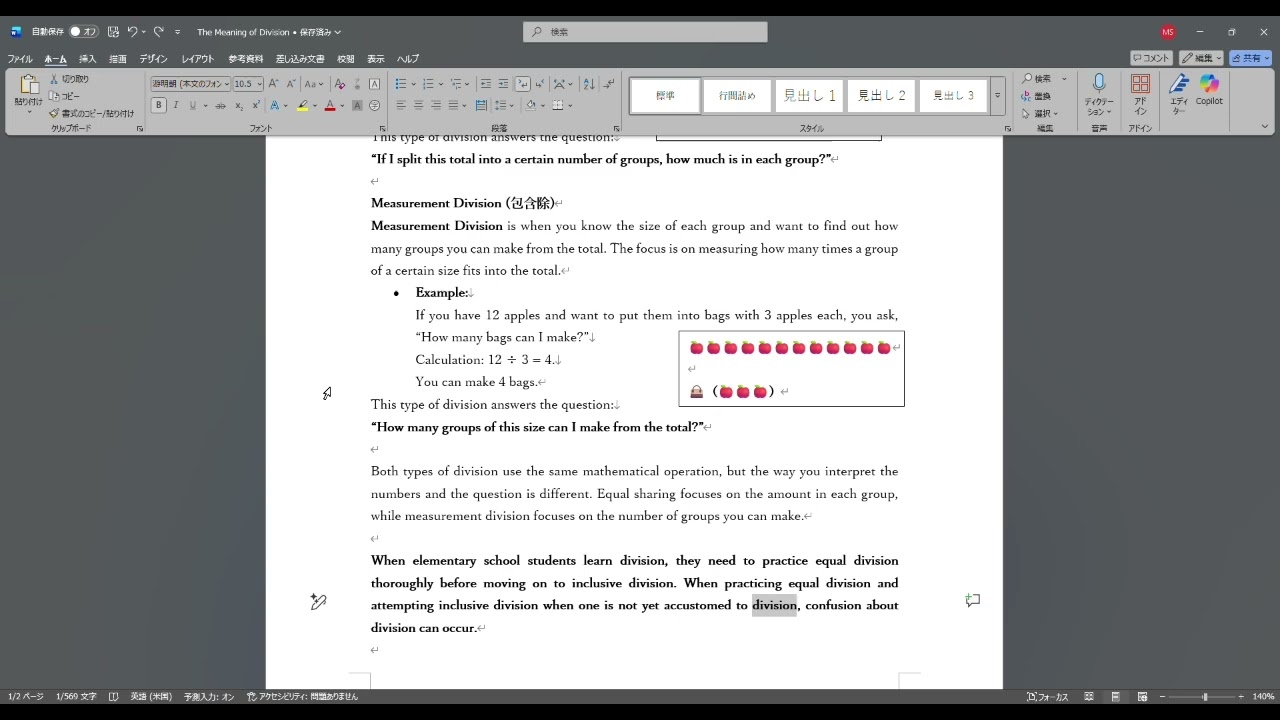Open the font size 10.5 combo box
The height and width of the screenshot is (720, 1280).
pos(248,84)
